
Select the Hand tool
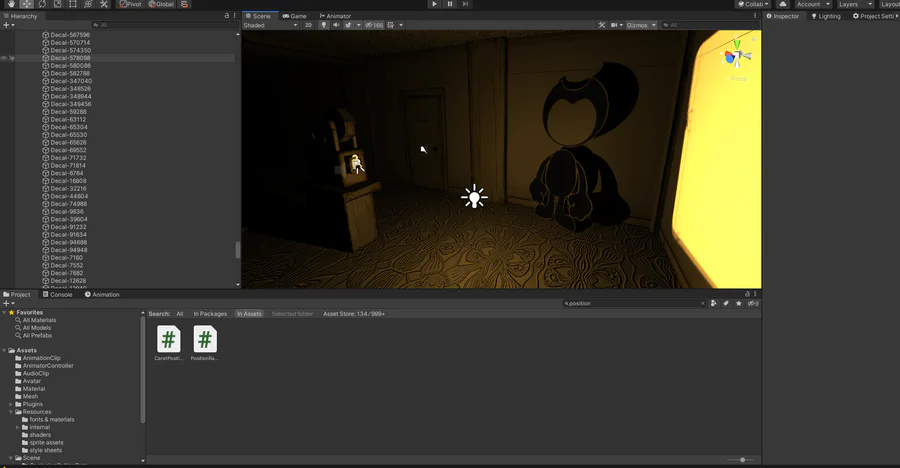pyautogui.click(x=11, y=4)
